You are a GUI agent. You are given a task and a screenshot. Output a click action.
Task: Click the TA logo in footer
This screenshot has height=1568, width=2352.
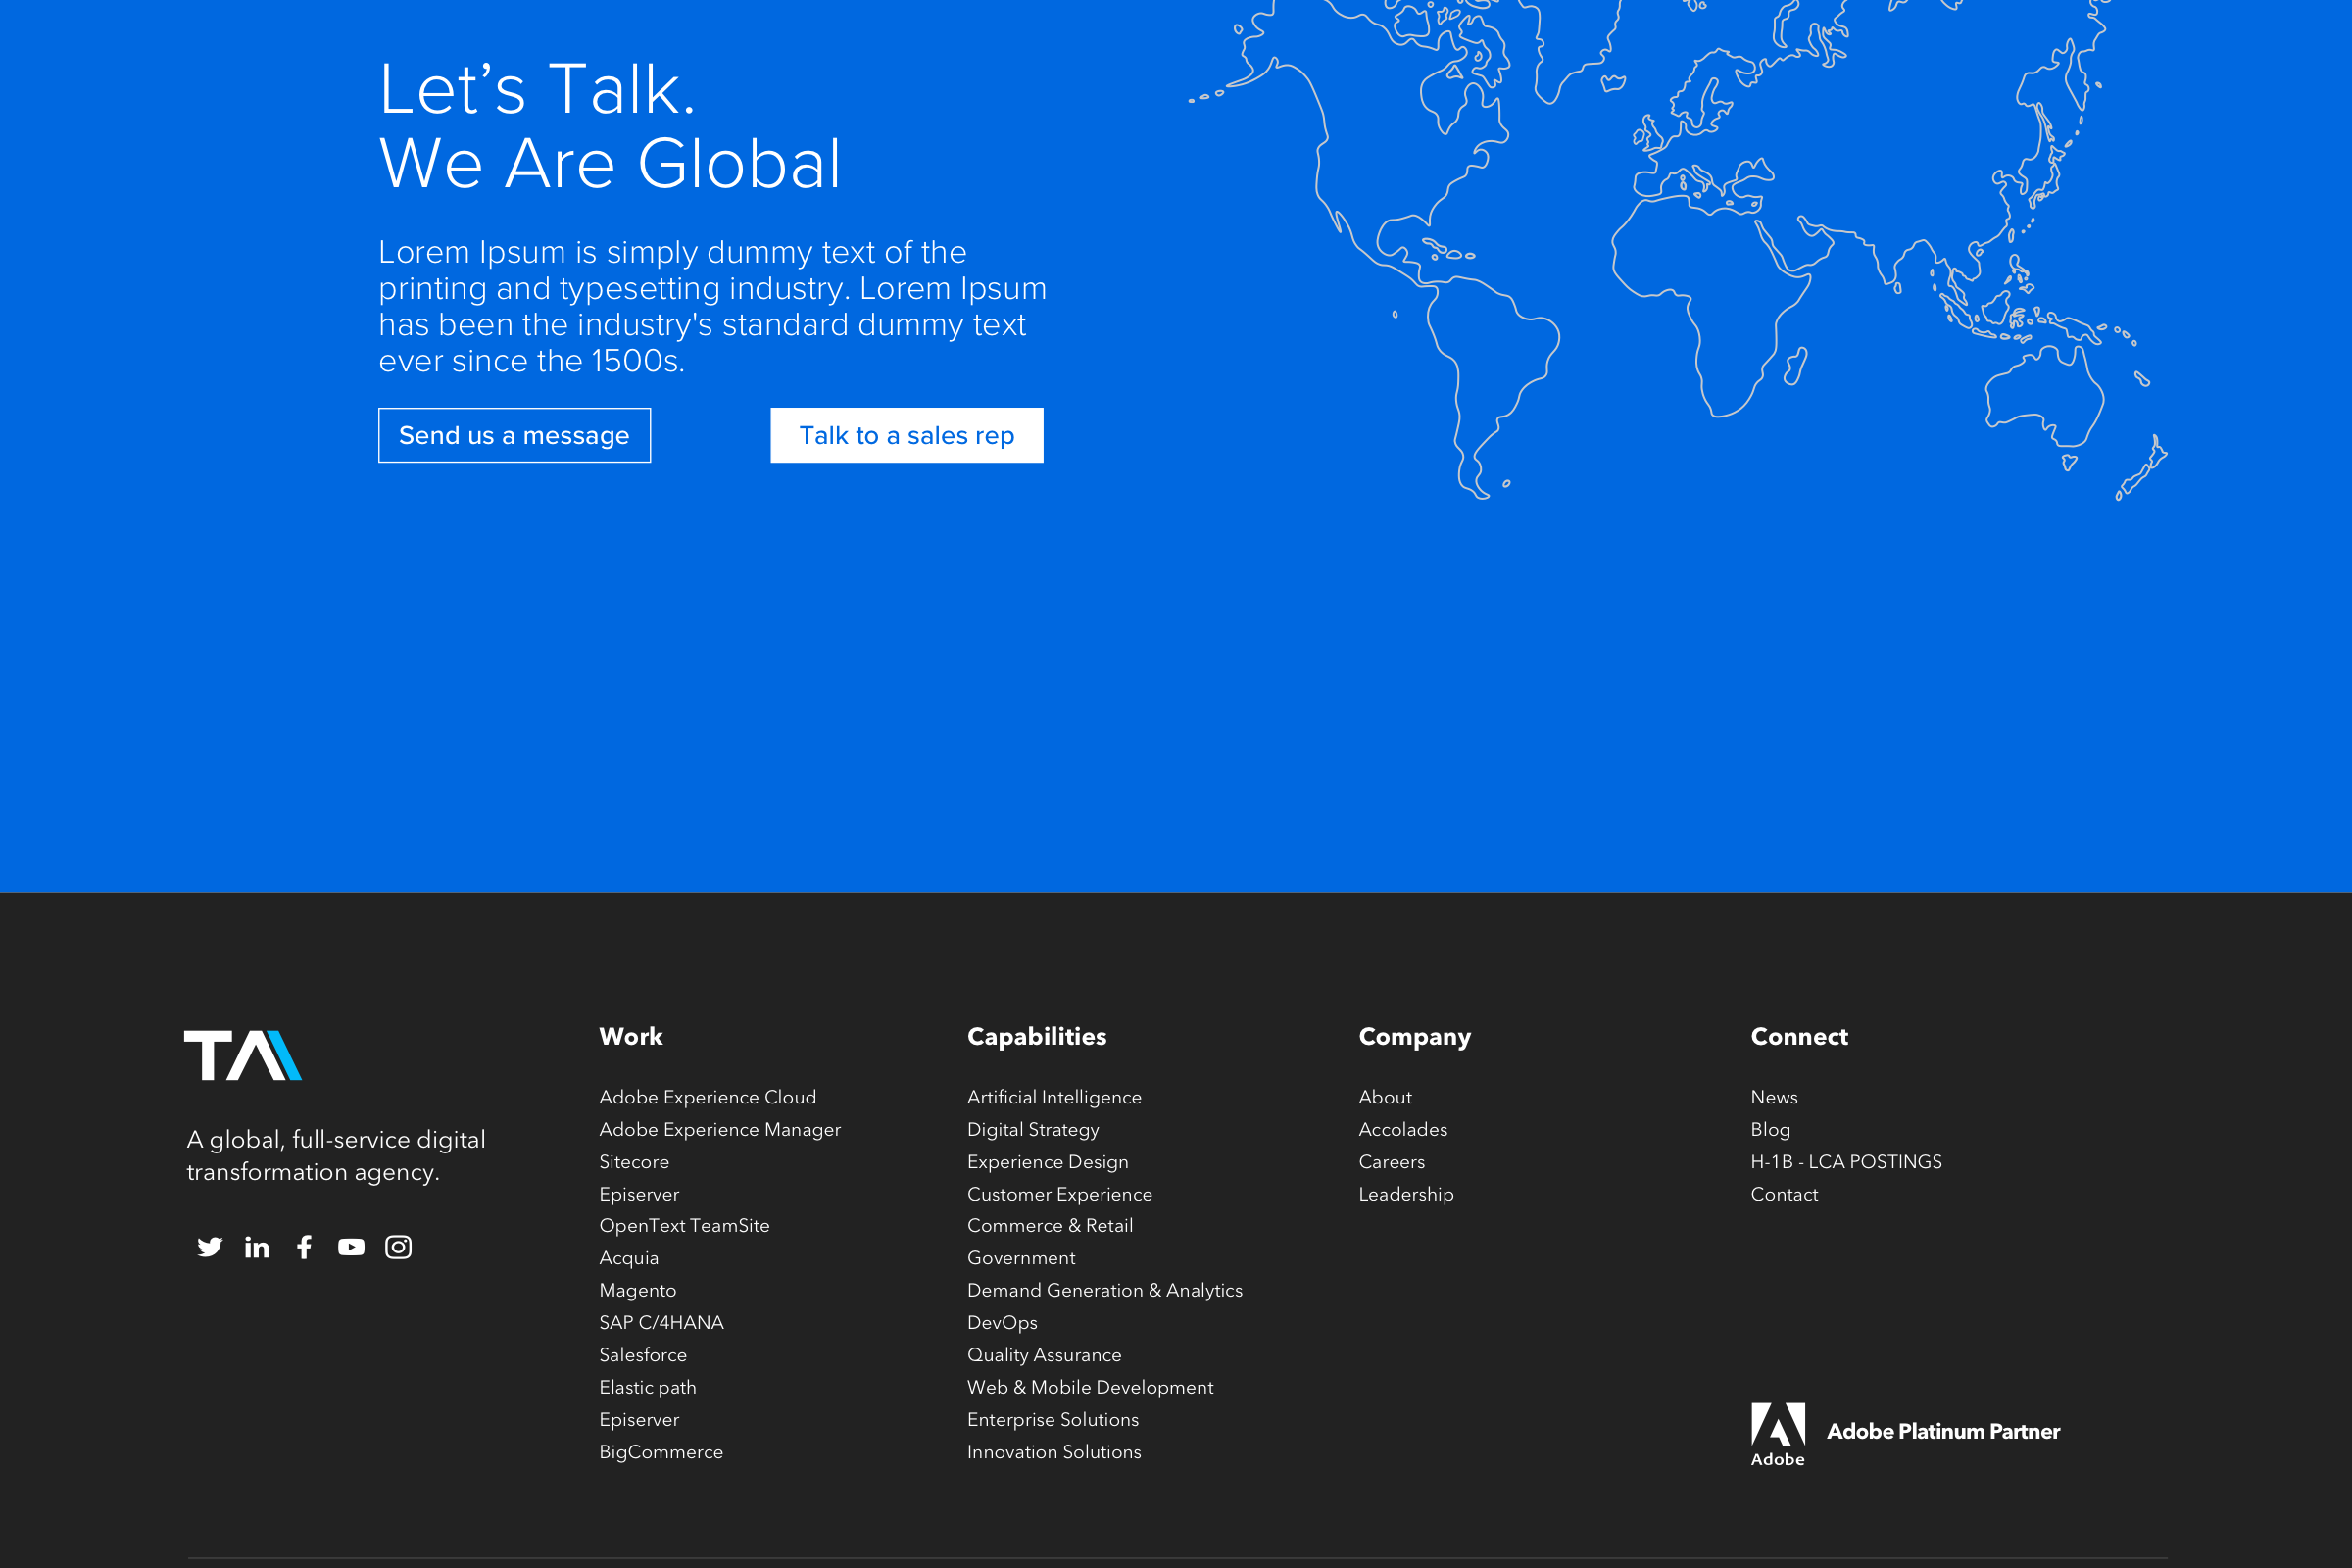pos(243,1056)
